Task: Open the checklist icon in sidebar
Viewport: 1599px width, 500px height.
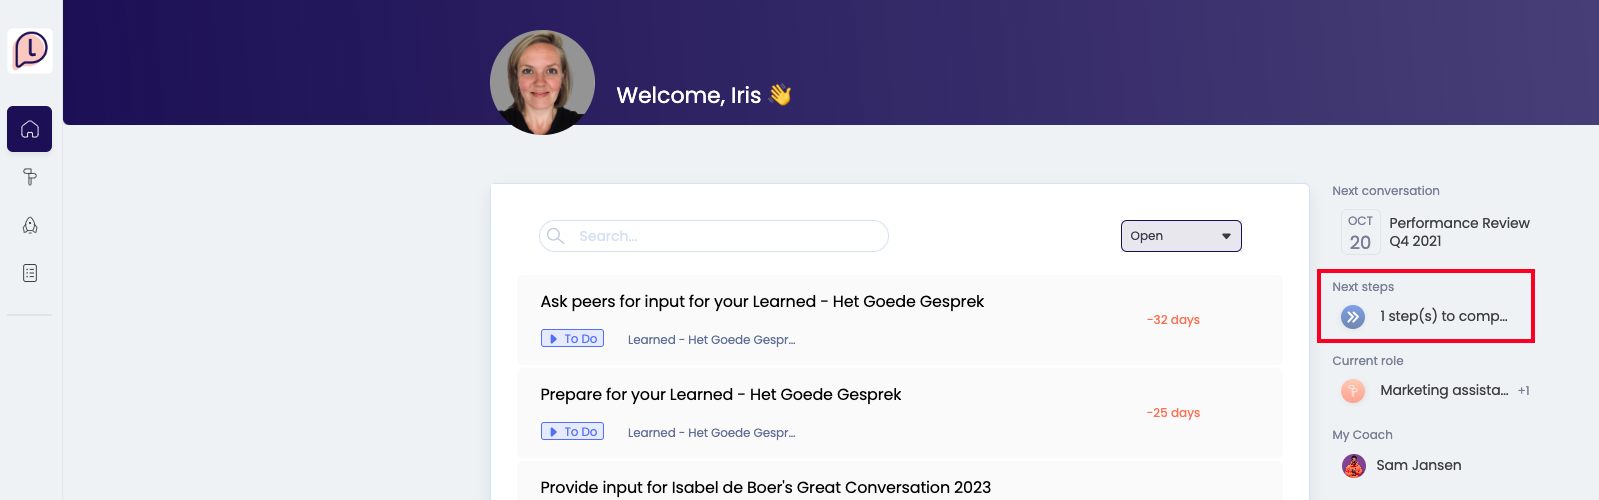Action: 30,273
